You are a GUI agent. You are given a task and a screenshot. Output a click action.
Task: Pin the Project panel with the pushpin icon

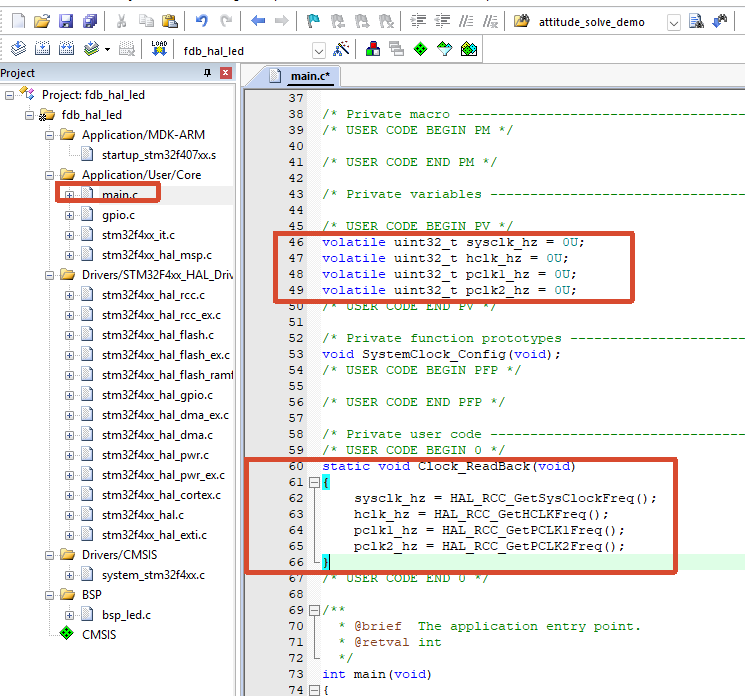(x=207, y=73)
